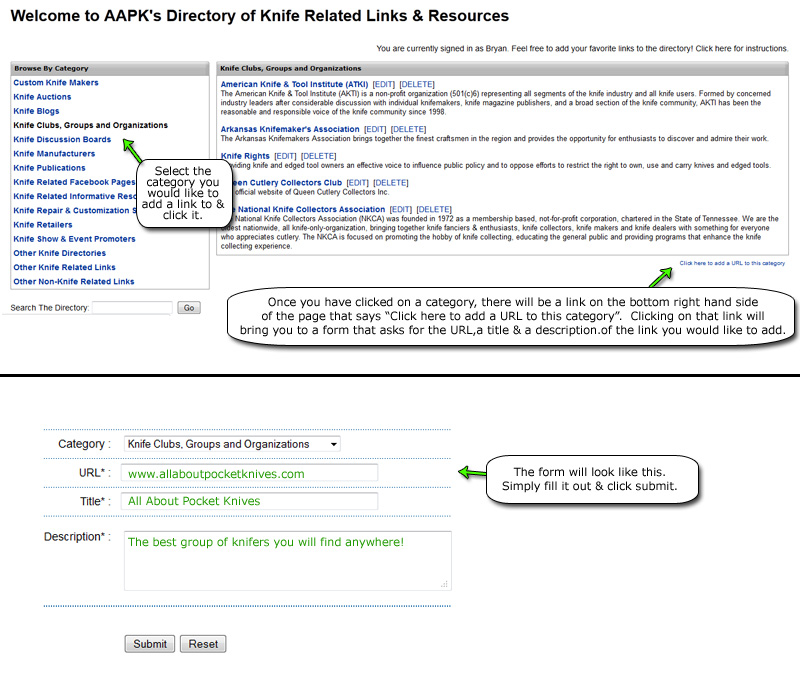Edit the National Knife Collectors Association entry

click(401, 209)
